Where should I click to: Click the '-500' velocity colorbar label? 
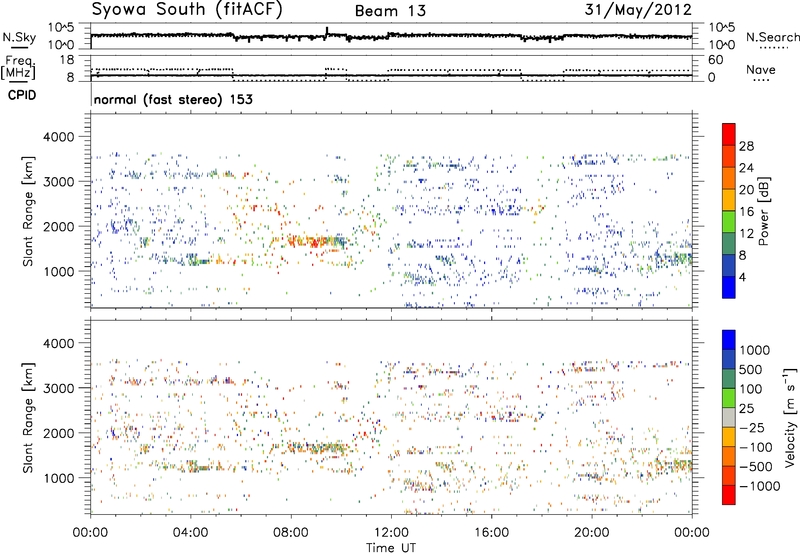pos(756,467)
